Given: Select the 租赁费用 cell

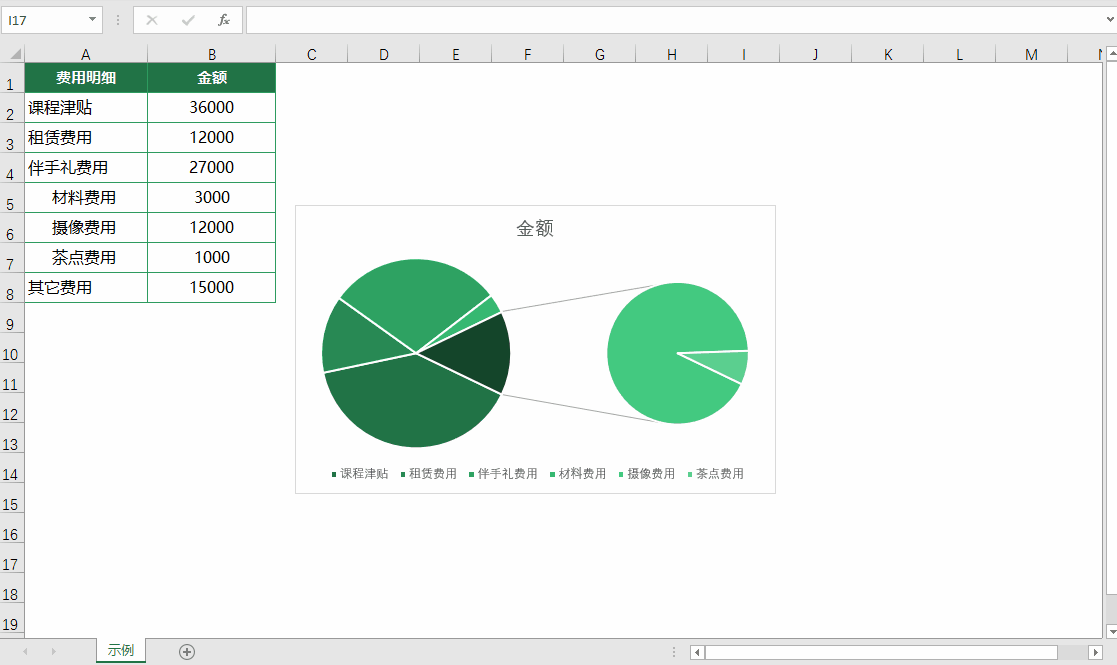Looking at the screenshot, I should [x=85, y=137].
